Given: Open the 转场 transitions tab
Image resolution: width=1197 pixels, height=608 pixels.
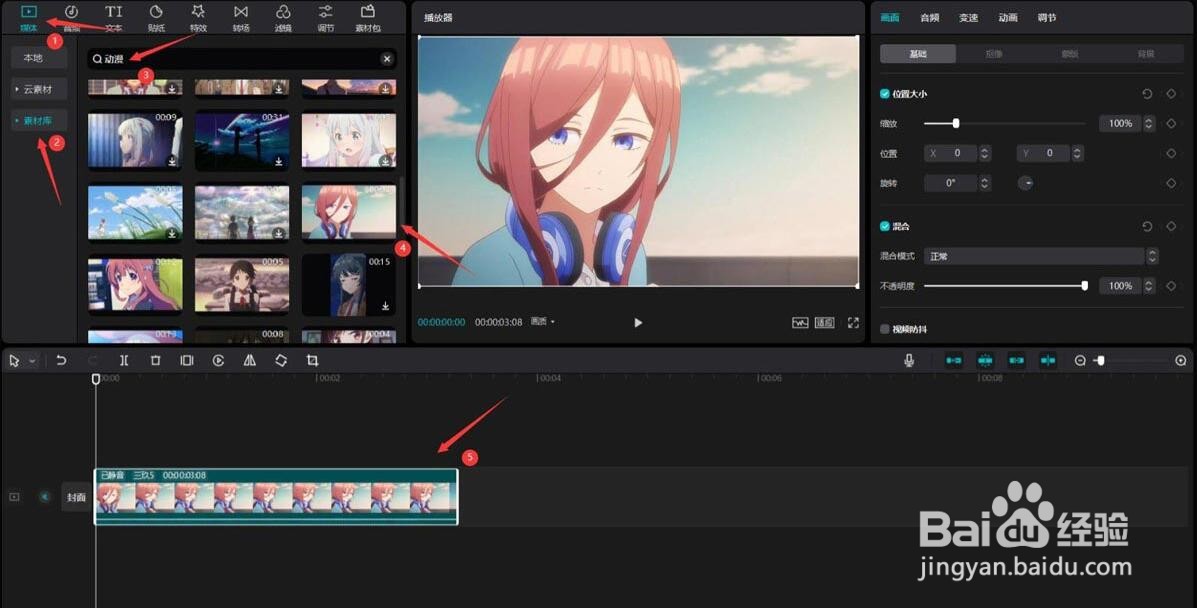Looking at the screenshot, I should (240, 18).
